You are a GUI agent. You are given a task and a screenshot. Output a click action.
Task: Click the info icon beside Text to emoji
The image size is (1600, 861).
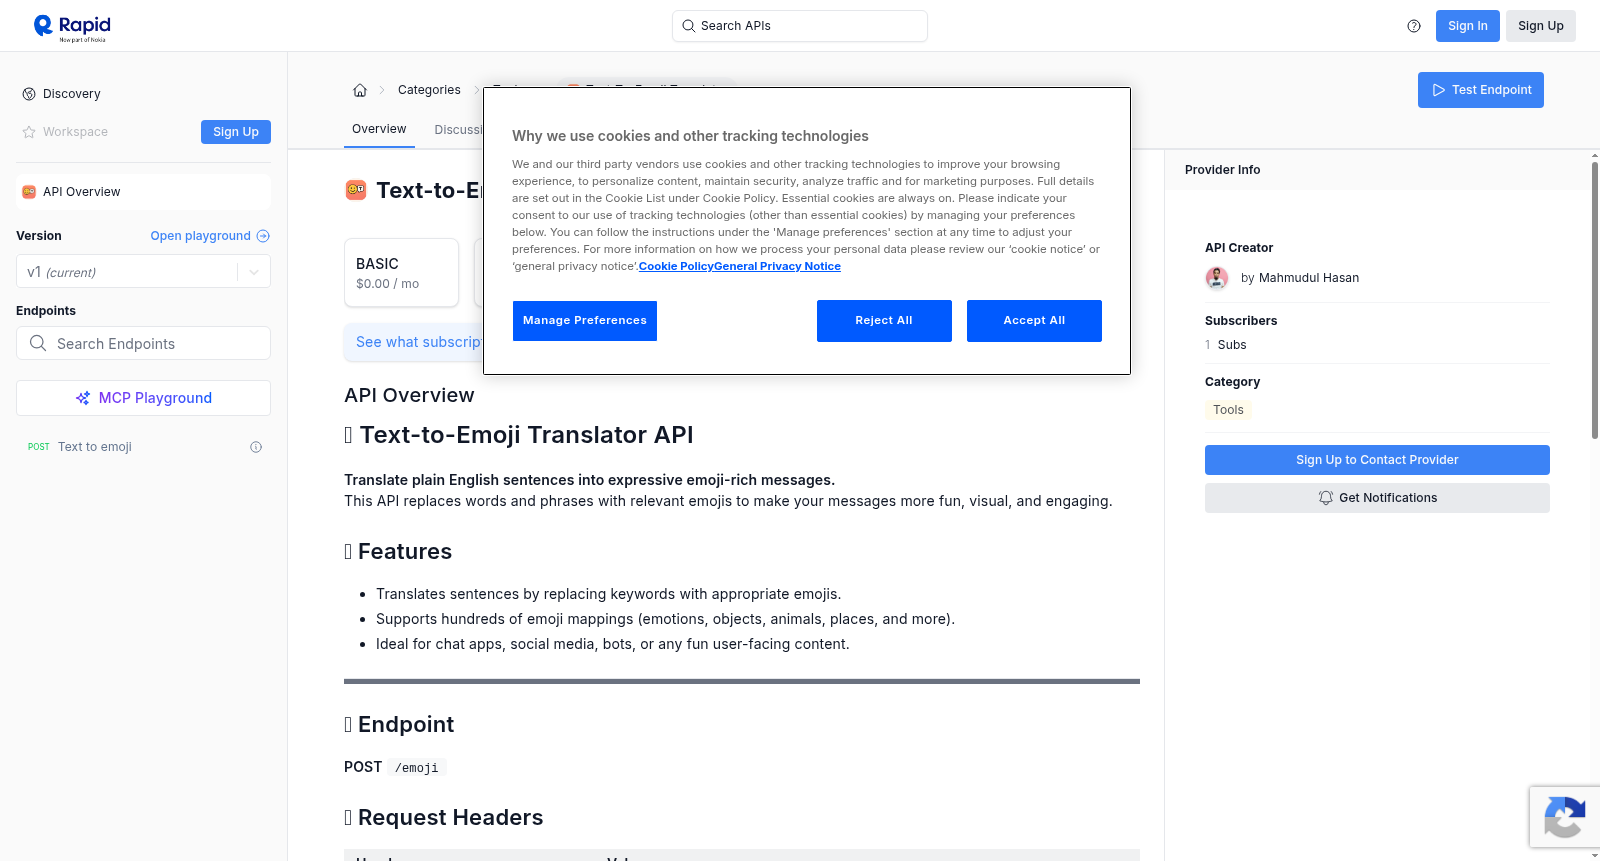point(256,447)
